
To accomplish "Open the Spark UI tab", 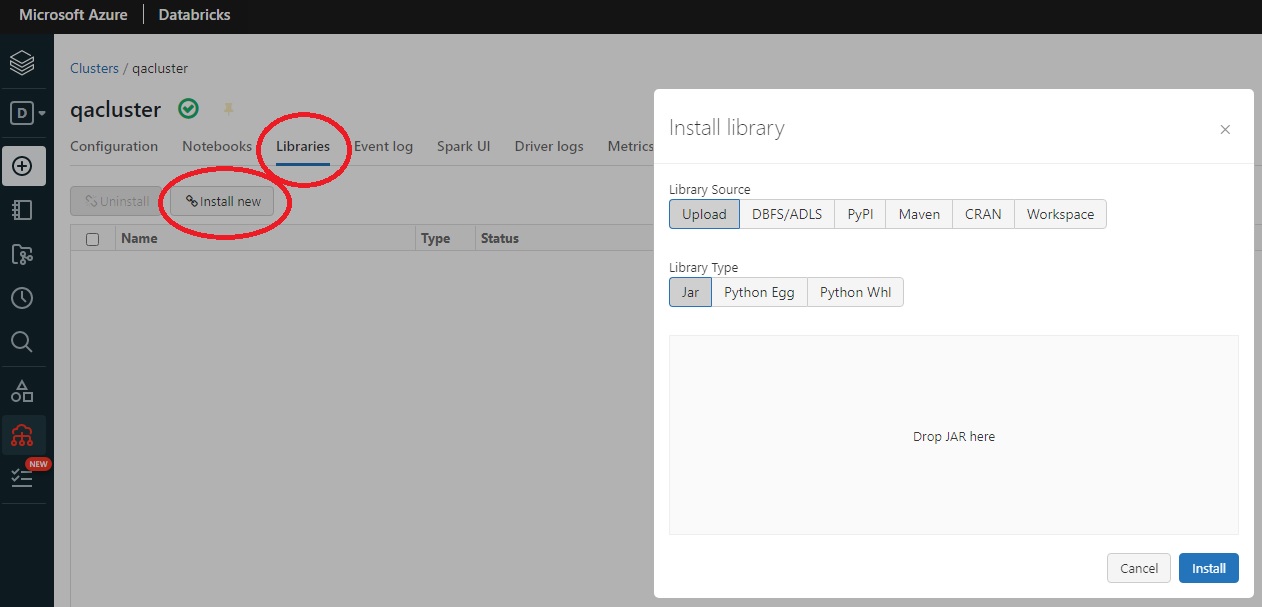I will coord(463,146).
